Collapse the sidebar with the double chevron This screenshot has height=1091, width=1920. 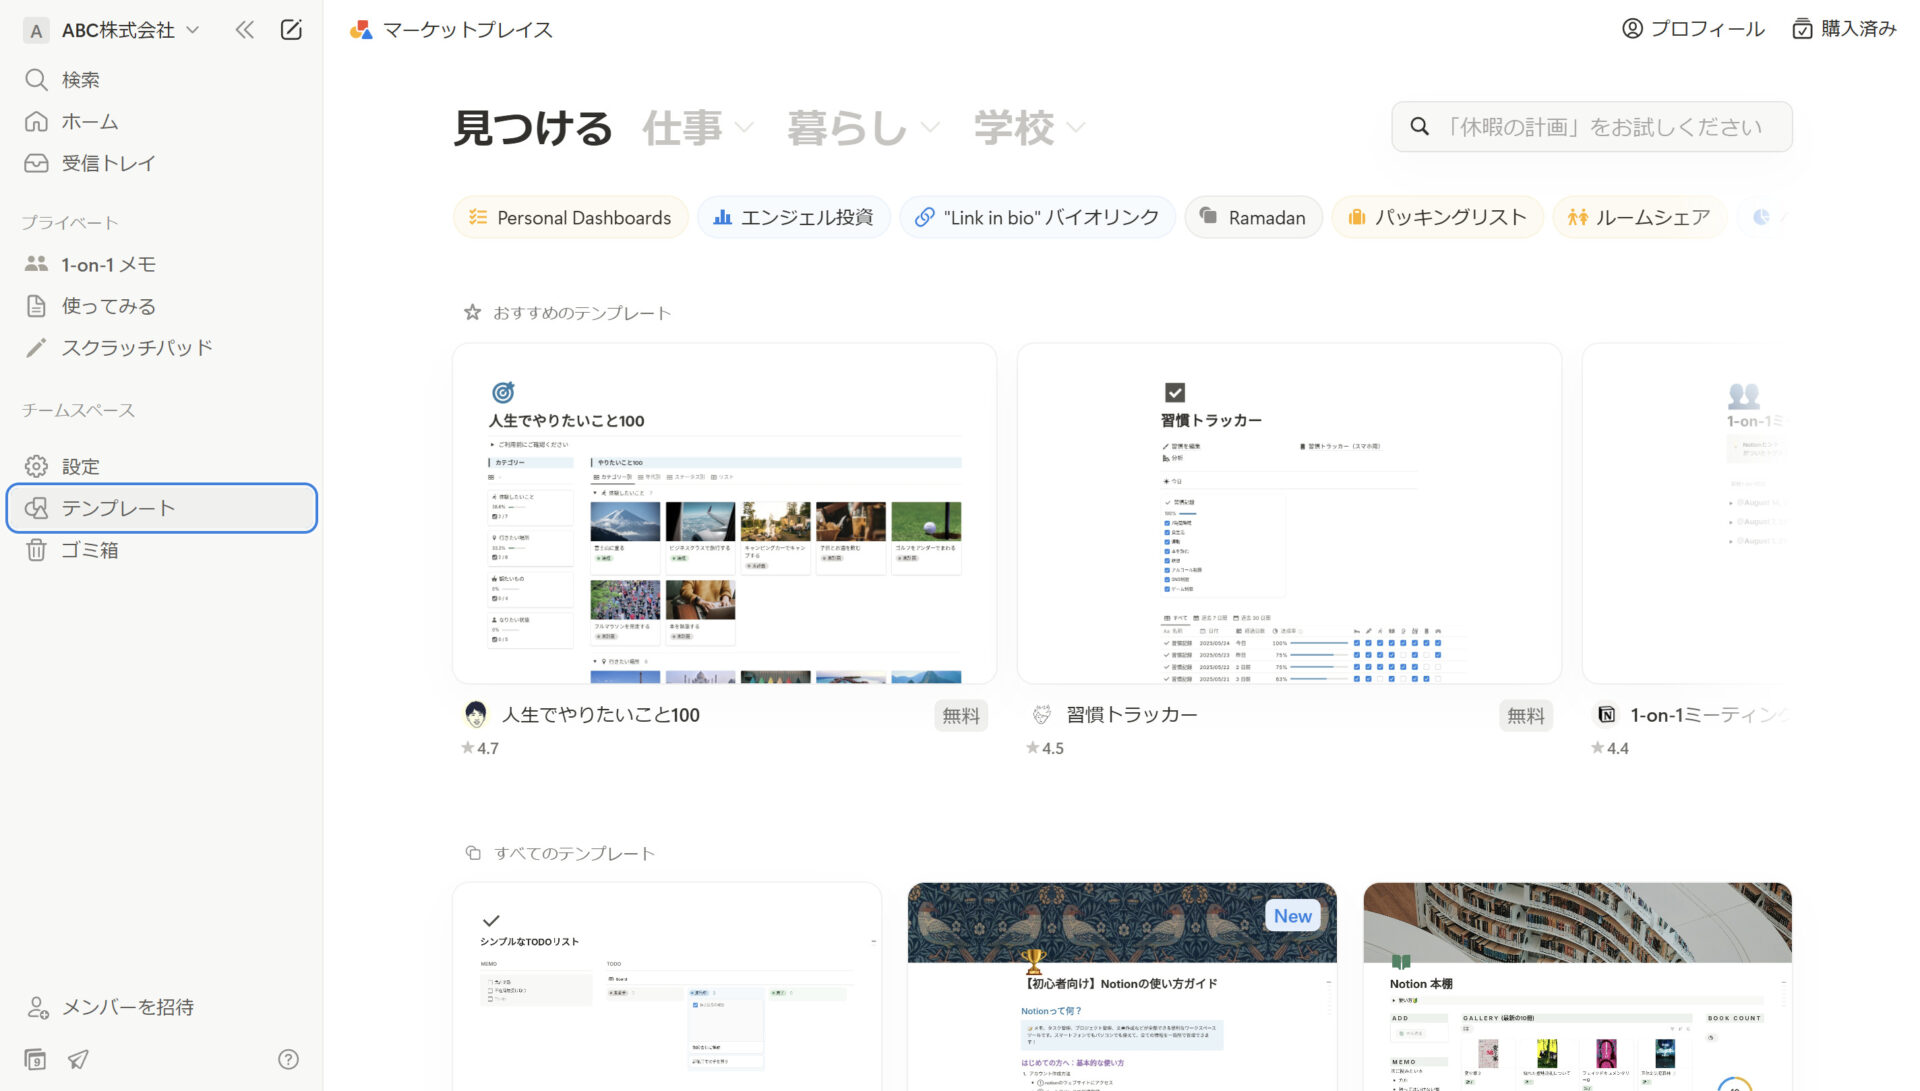[244, 30]
